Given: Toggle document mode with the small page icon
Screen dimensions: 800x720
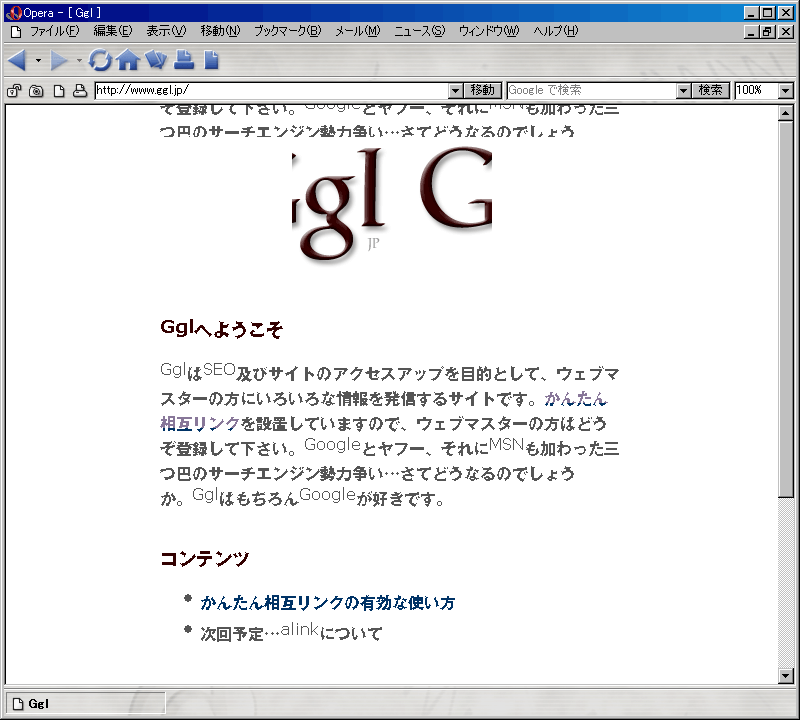Looking at the screenshot, I should tap(59, 91).
